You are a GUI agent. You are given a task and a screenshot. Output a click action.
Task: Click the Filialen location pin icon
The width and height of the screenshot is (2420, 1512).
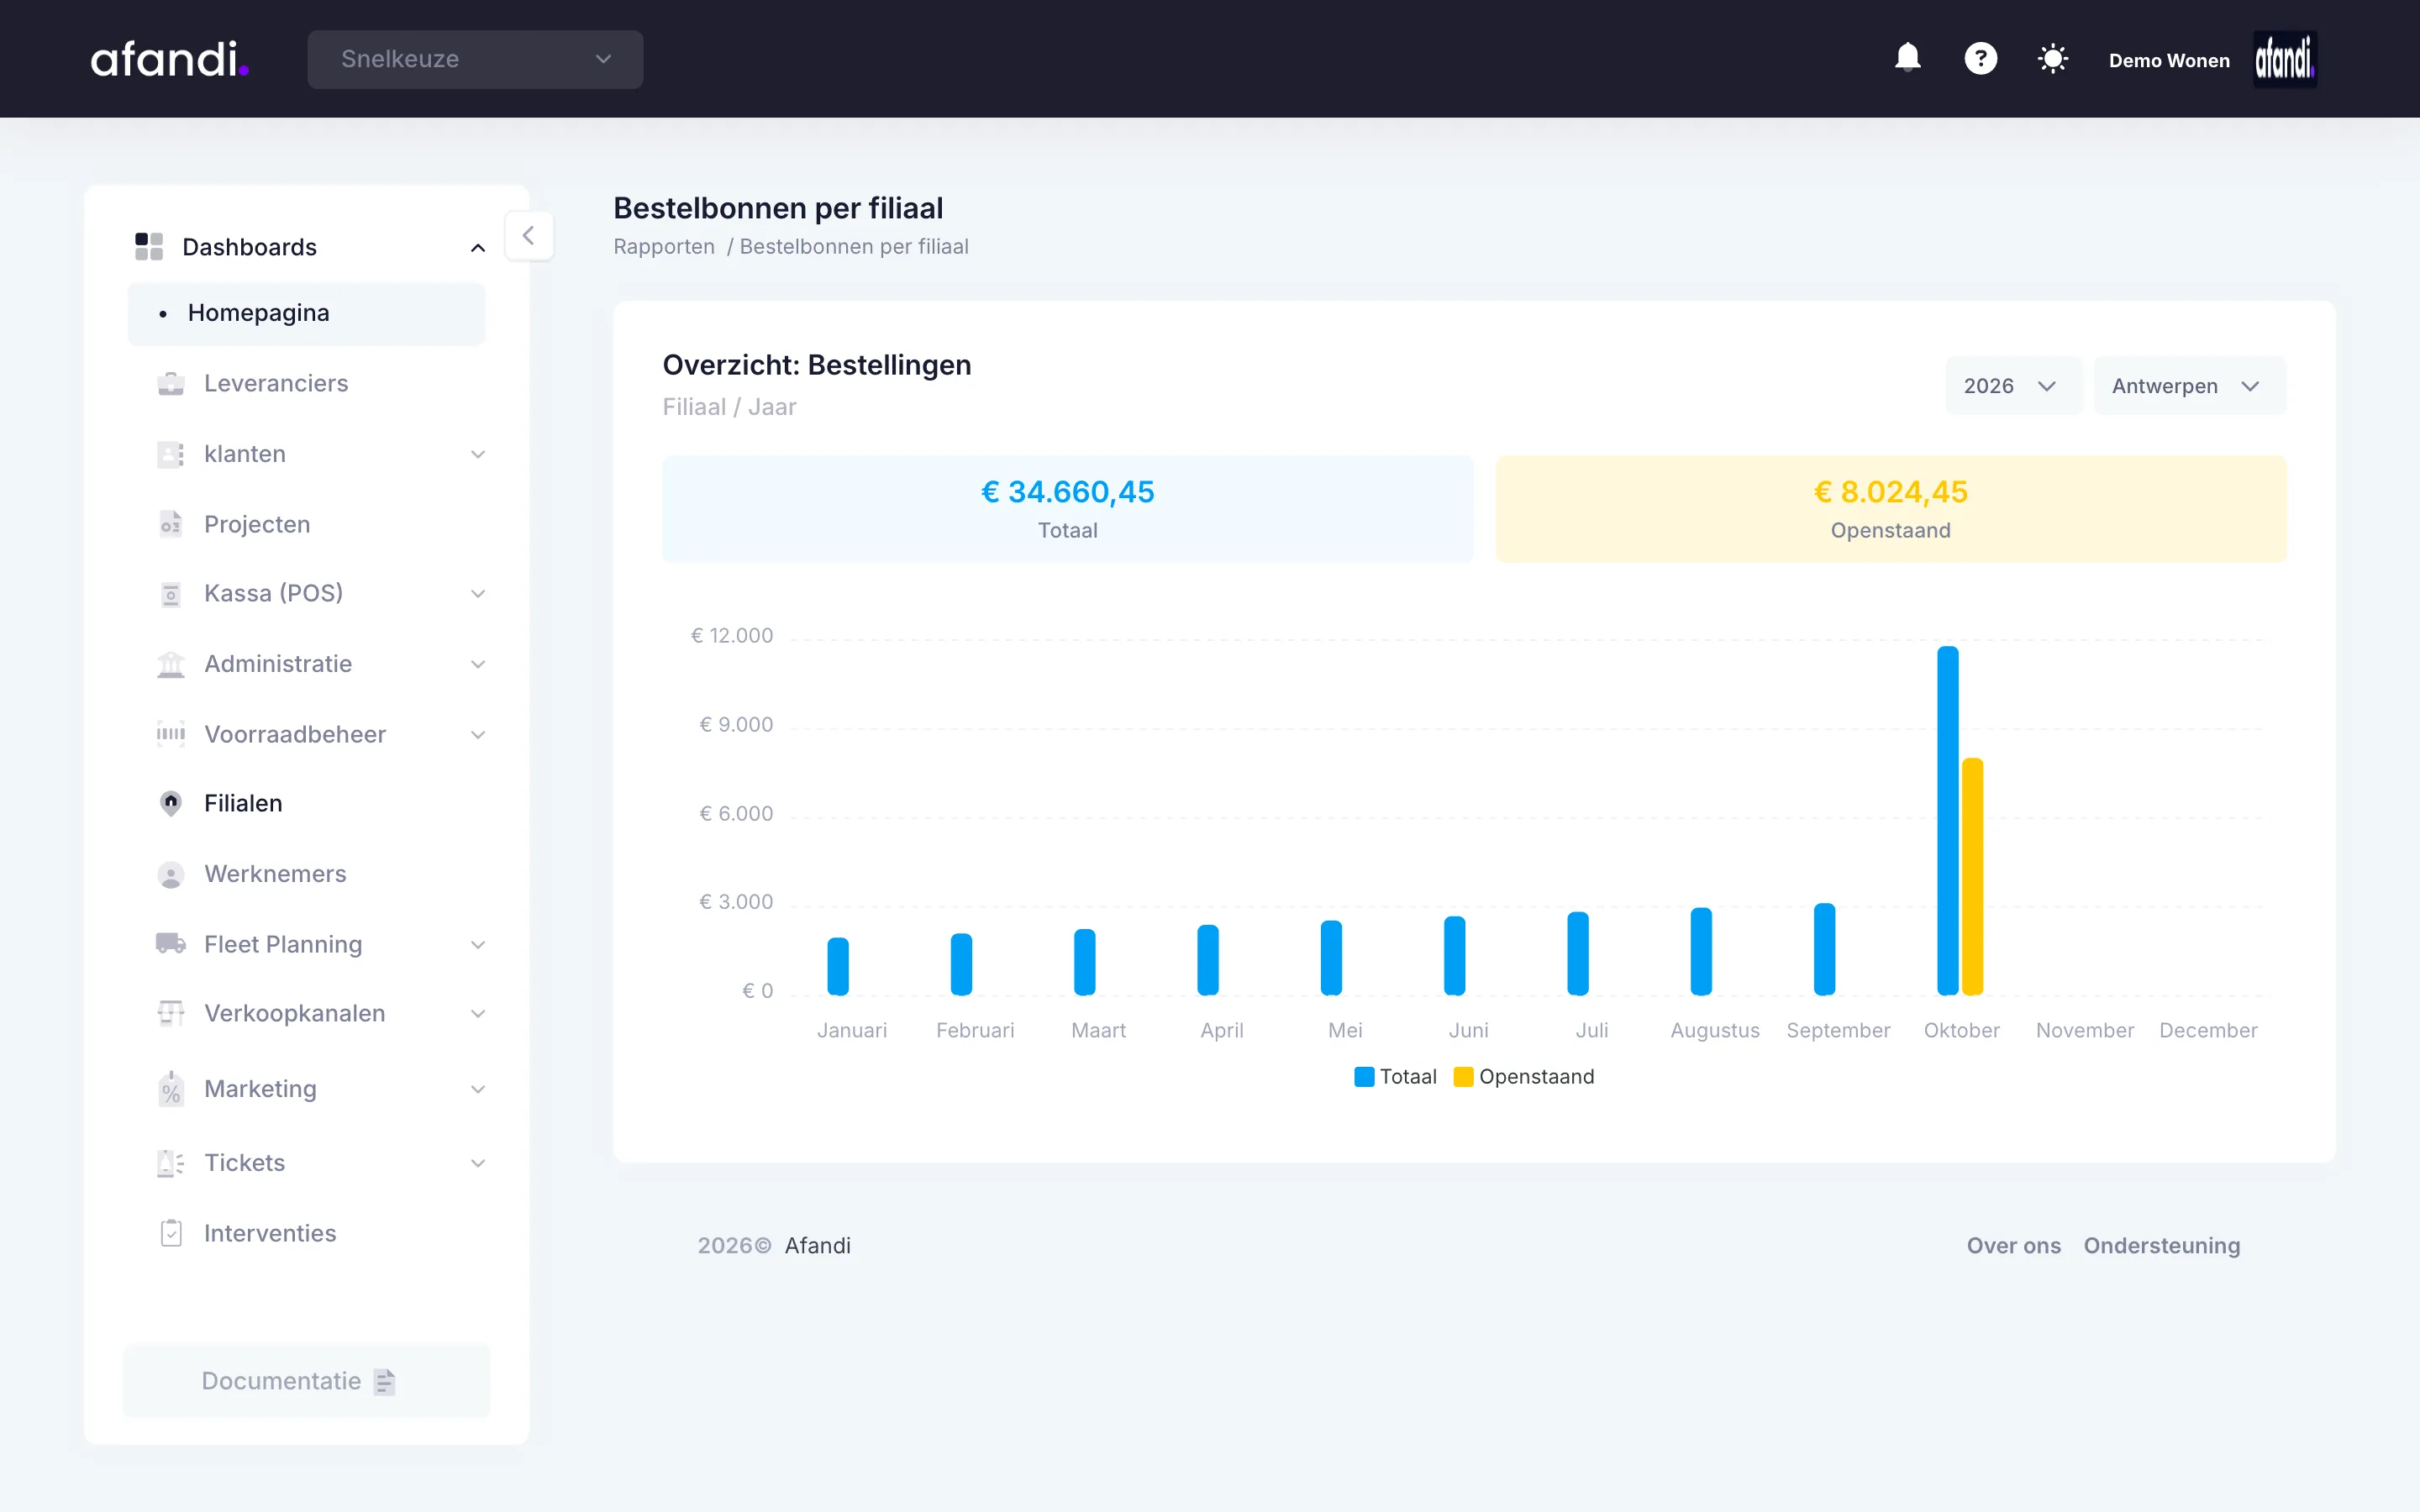pos(171,803)
